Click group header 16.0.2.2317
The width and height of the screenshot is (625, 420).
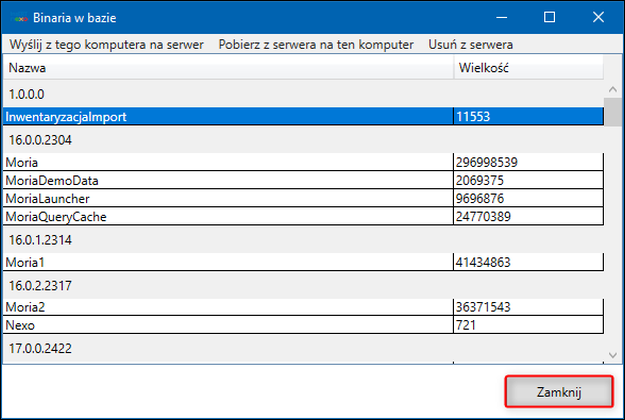click(303, 286)
